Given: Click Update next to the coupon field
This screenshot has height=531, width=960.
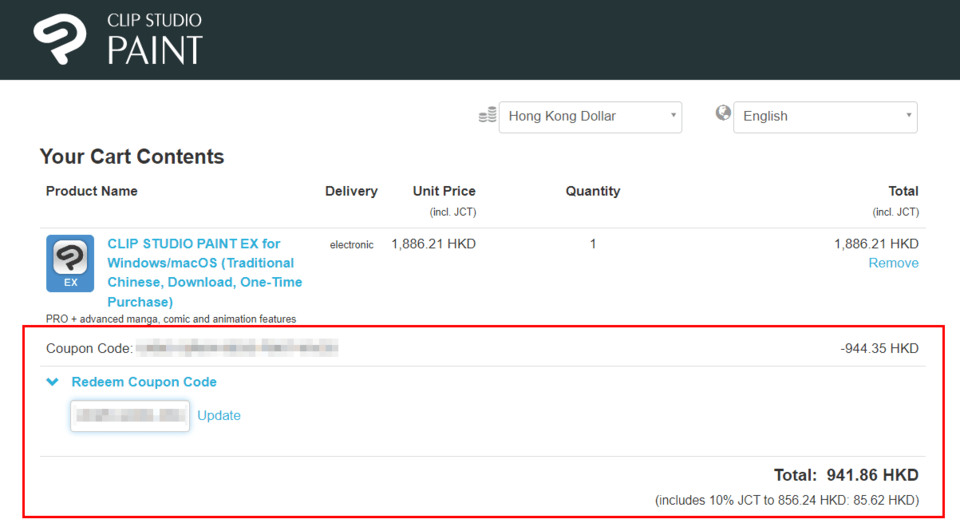Looking at the screenshot, I should [x=219, y=416].
